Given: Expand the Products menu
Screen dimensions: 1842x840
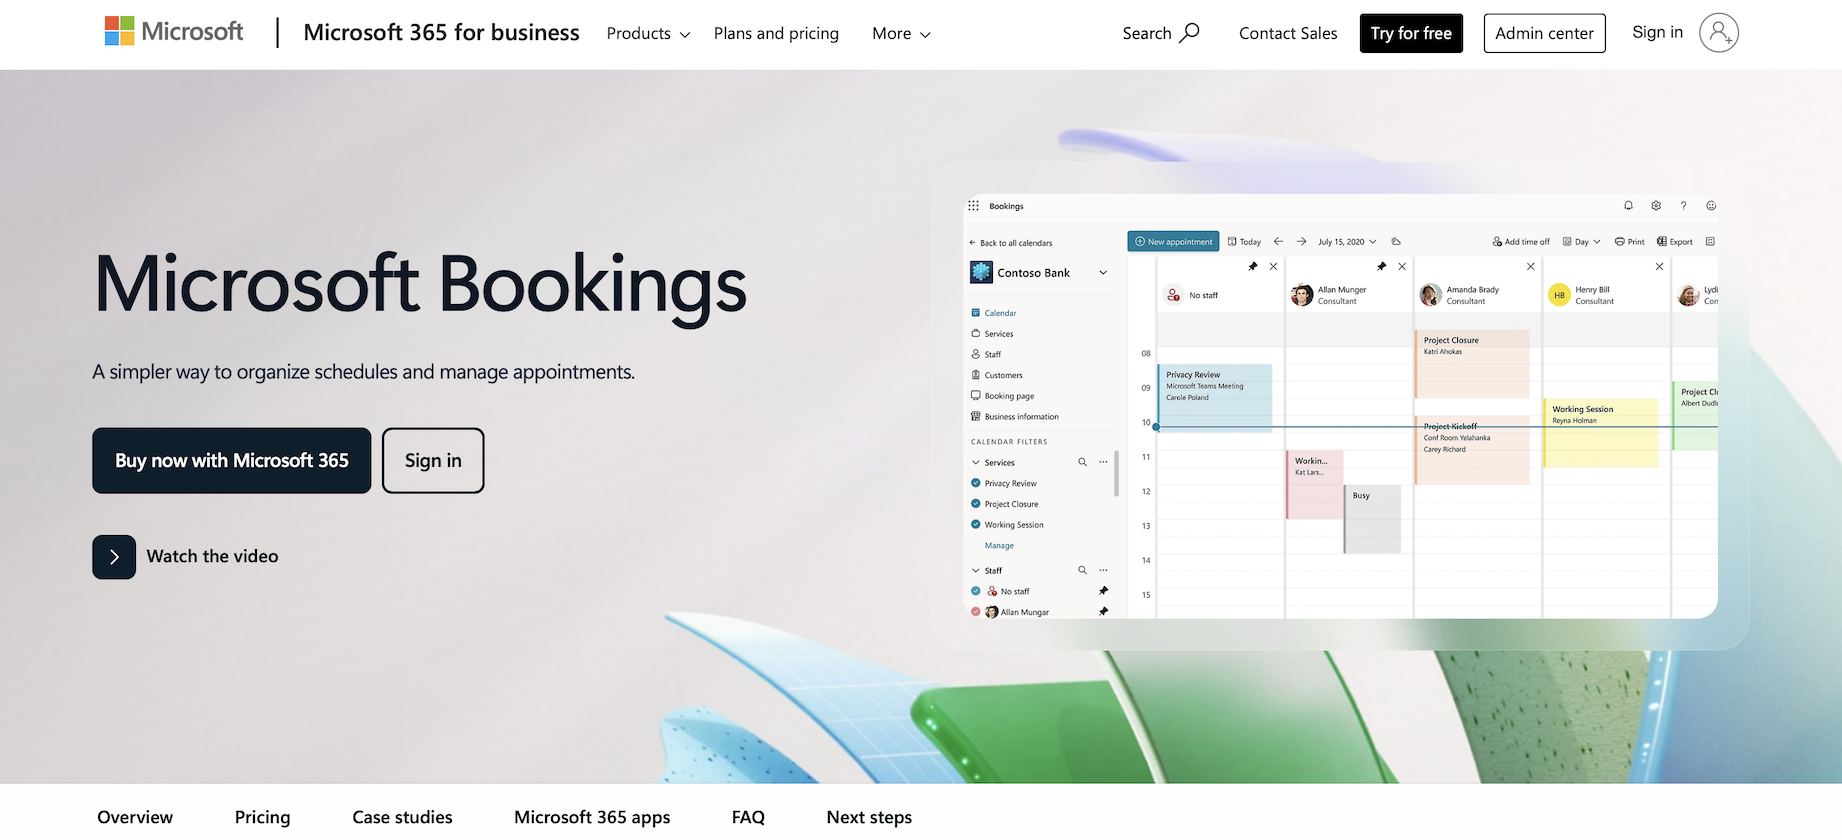Looking at the screenshot, I should click(x=648, y=34).
